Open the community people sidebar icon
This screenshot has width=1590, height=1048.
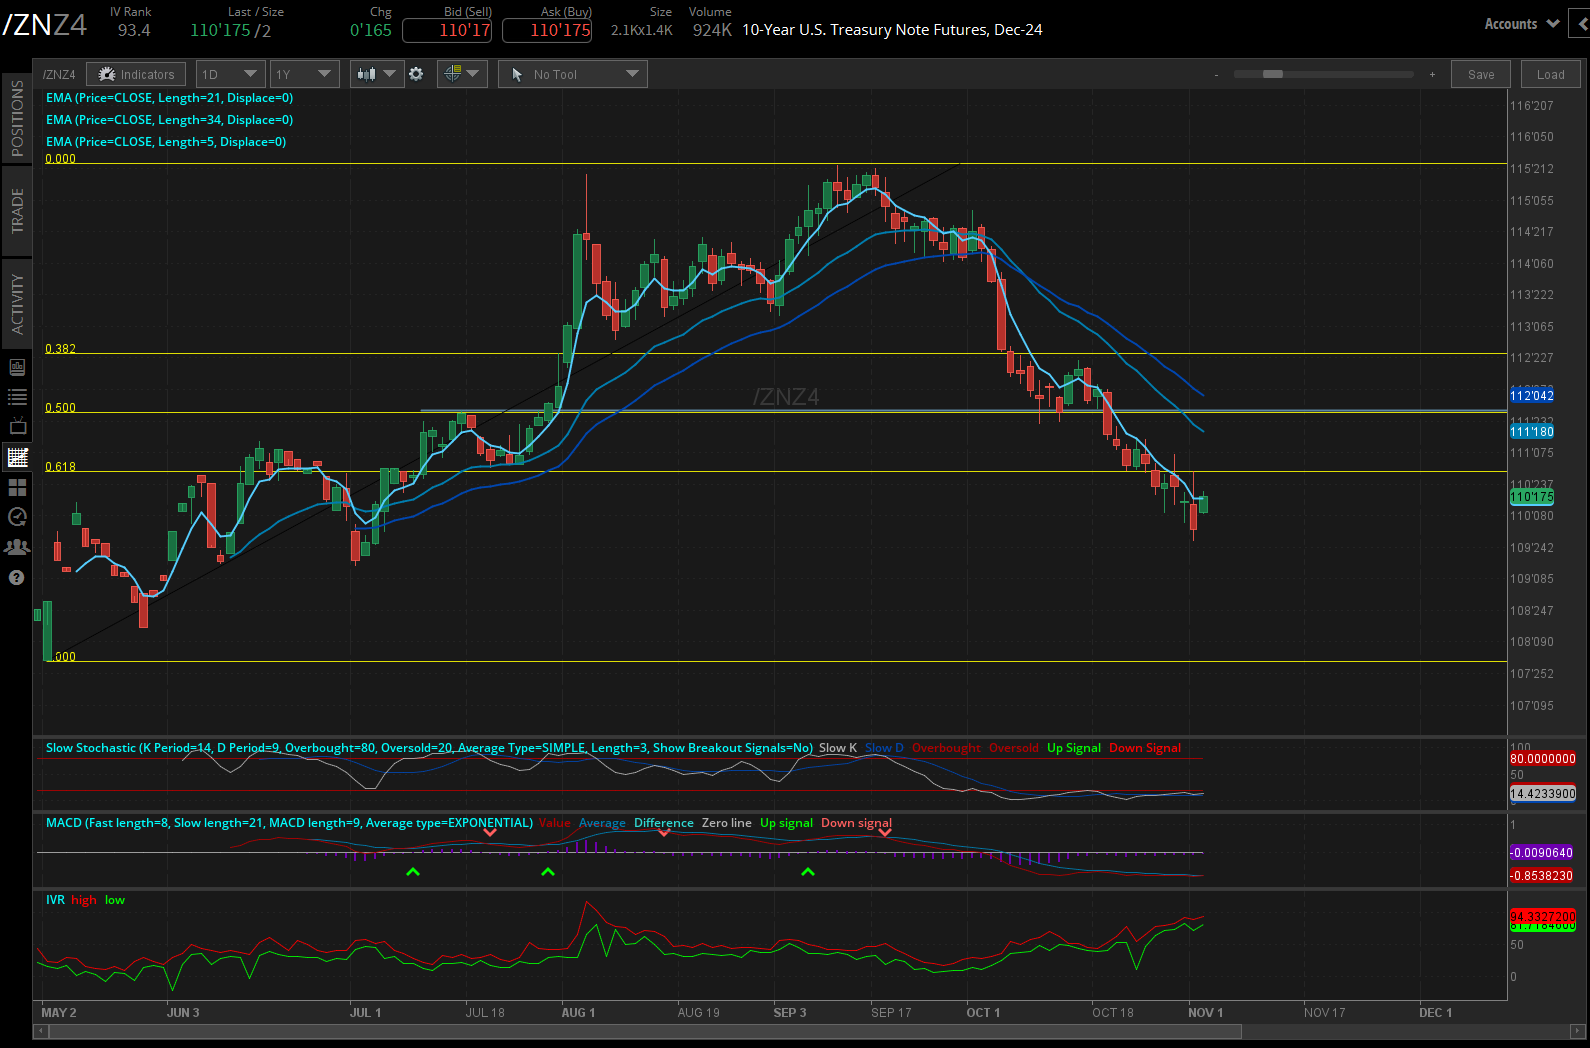17,547
